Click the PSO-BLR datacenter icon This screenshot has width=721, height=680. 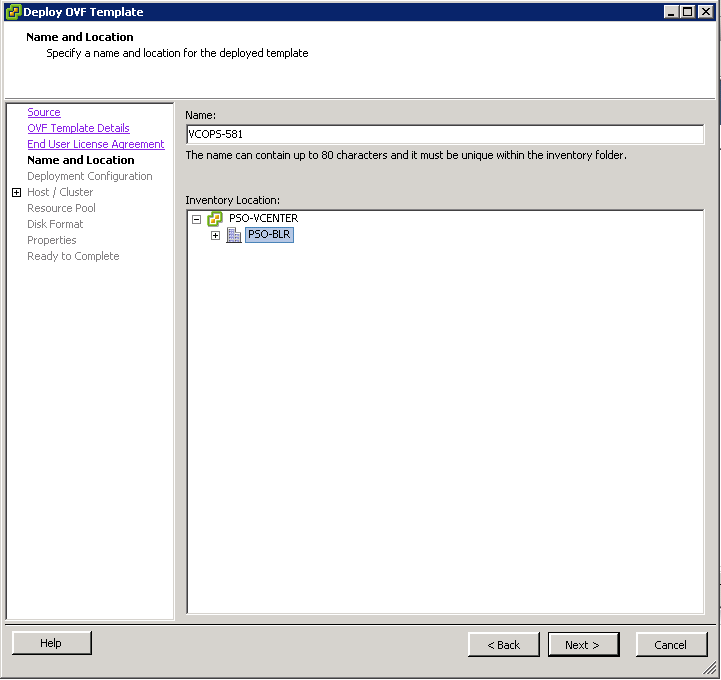pyautogui.click(x=234, y=235)
